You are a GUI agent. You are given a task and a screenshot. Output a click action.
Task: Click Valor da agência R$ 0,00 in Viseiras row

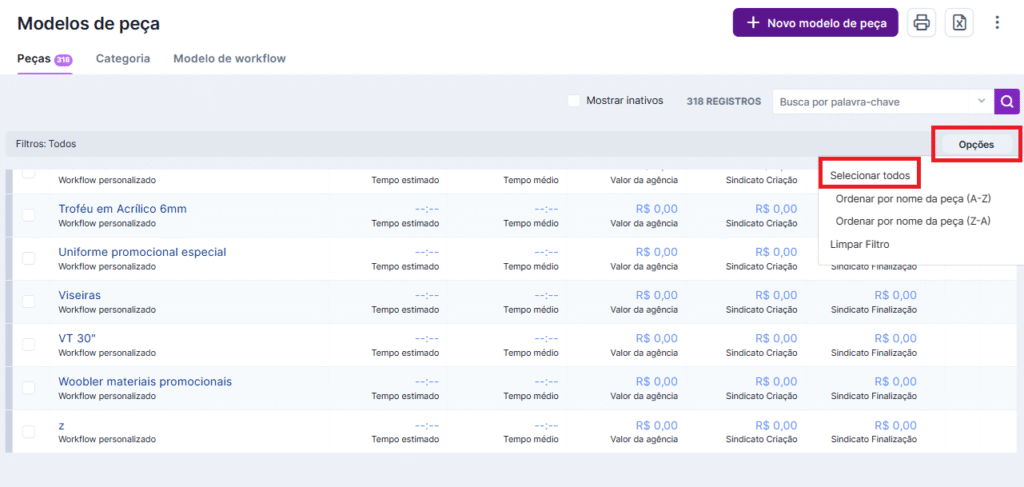tap(656, 295)
